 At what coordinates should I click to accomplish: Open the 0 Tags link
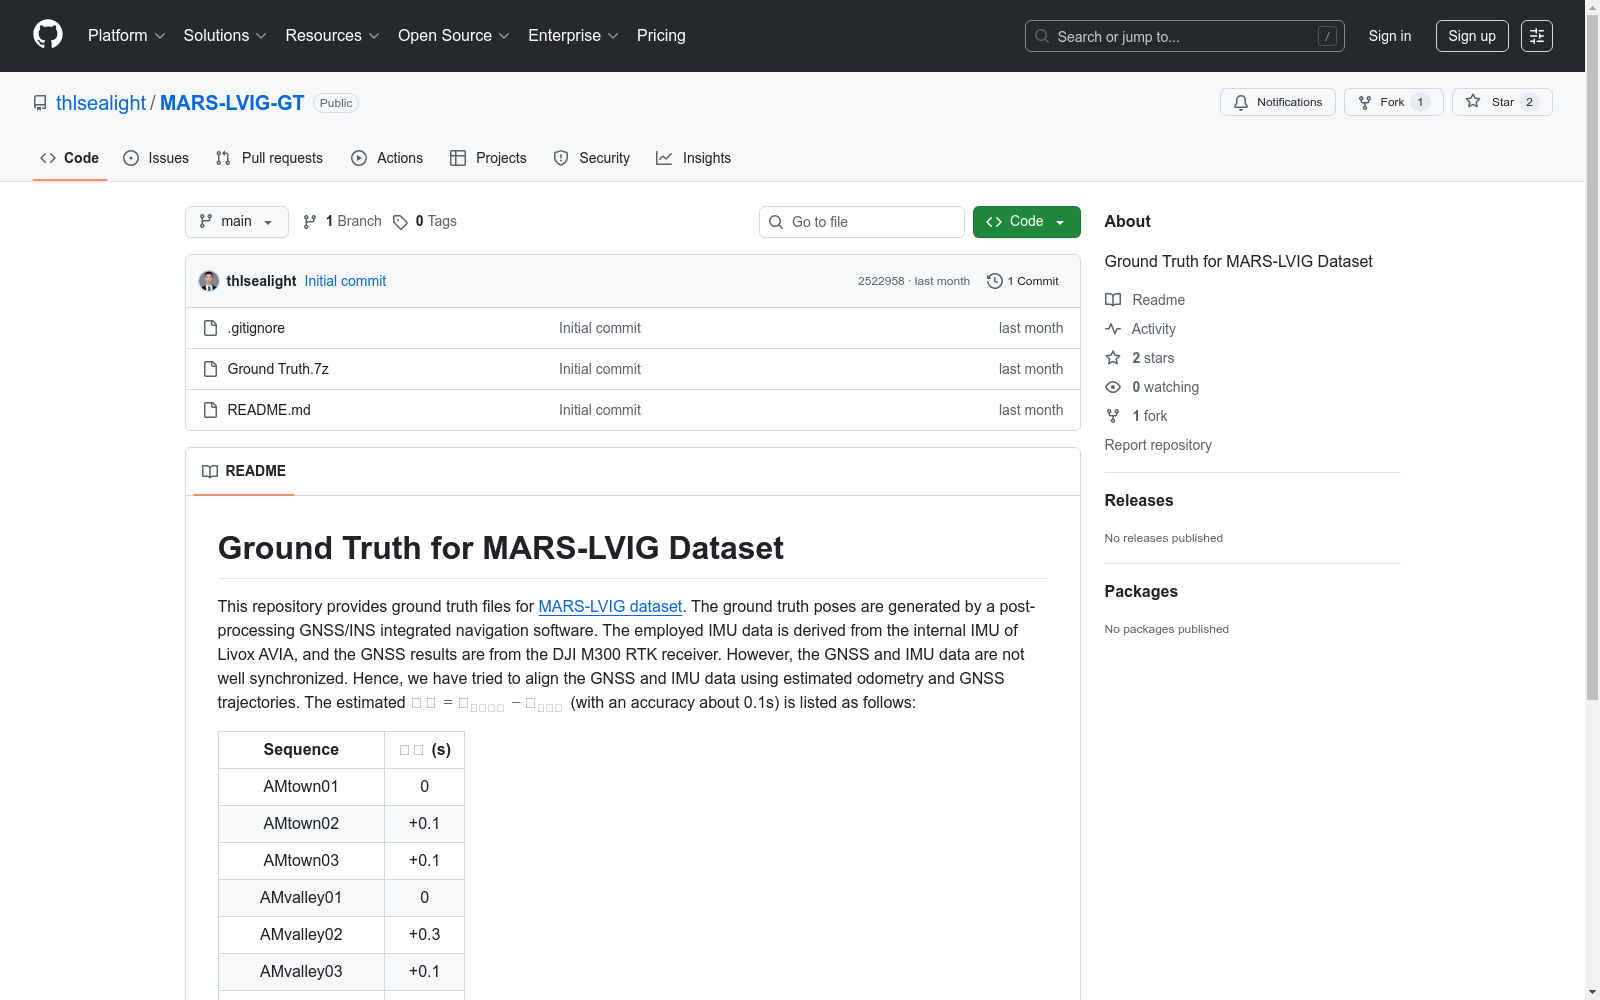(425, 222)
